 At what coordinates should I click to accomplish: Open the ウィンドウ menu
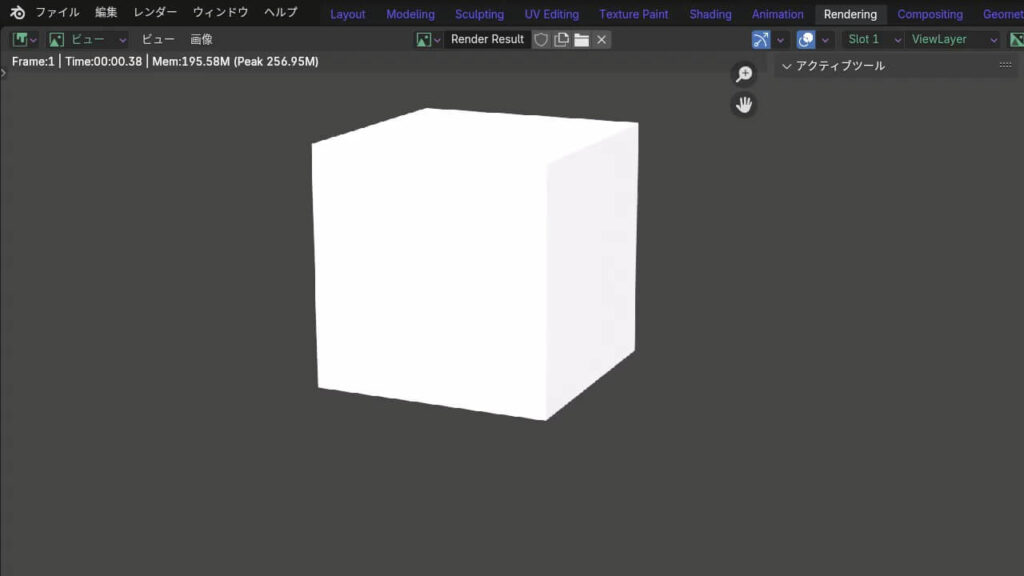click(220, 12)
